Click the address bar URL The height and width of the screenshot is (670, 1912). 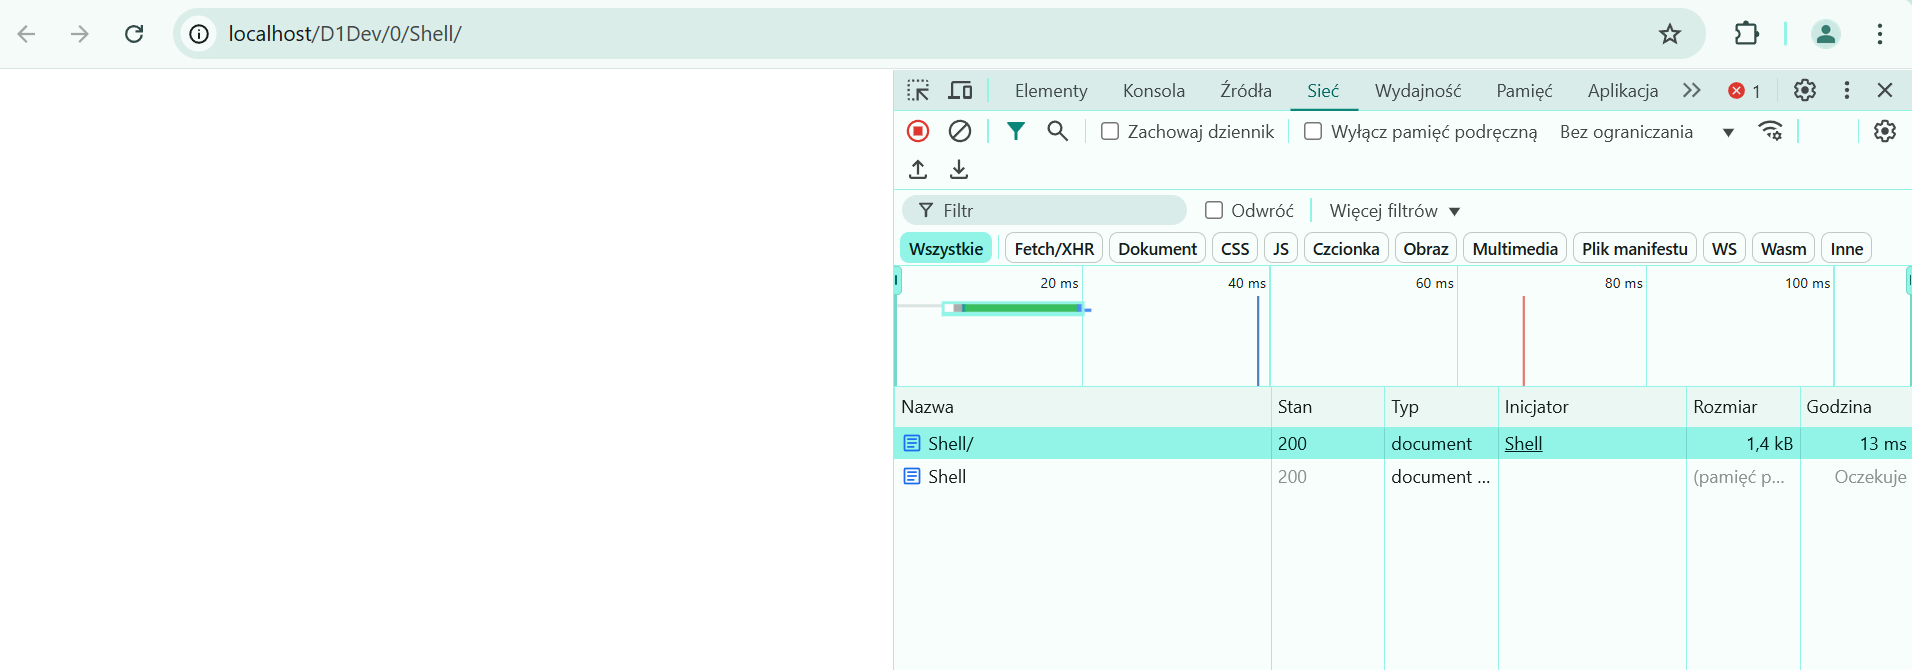(345, 34)
